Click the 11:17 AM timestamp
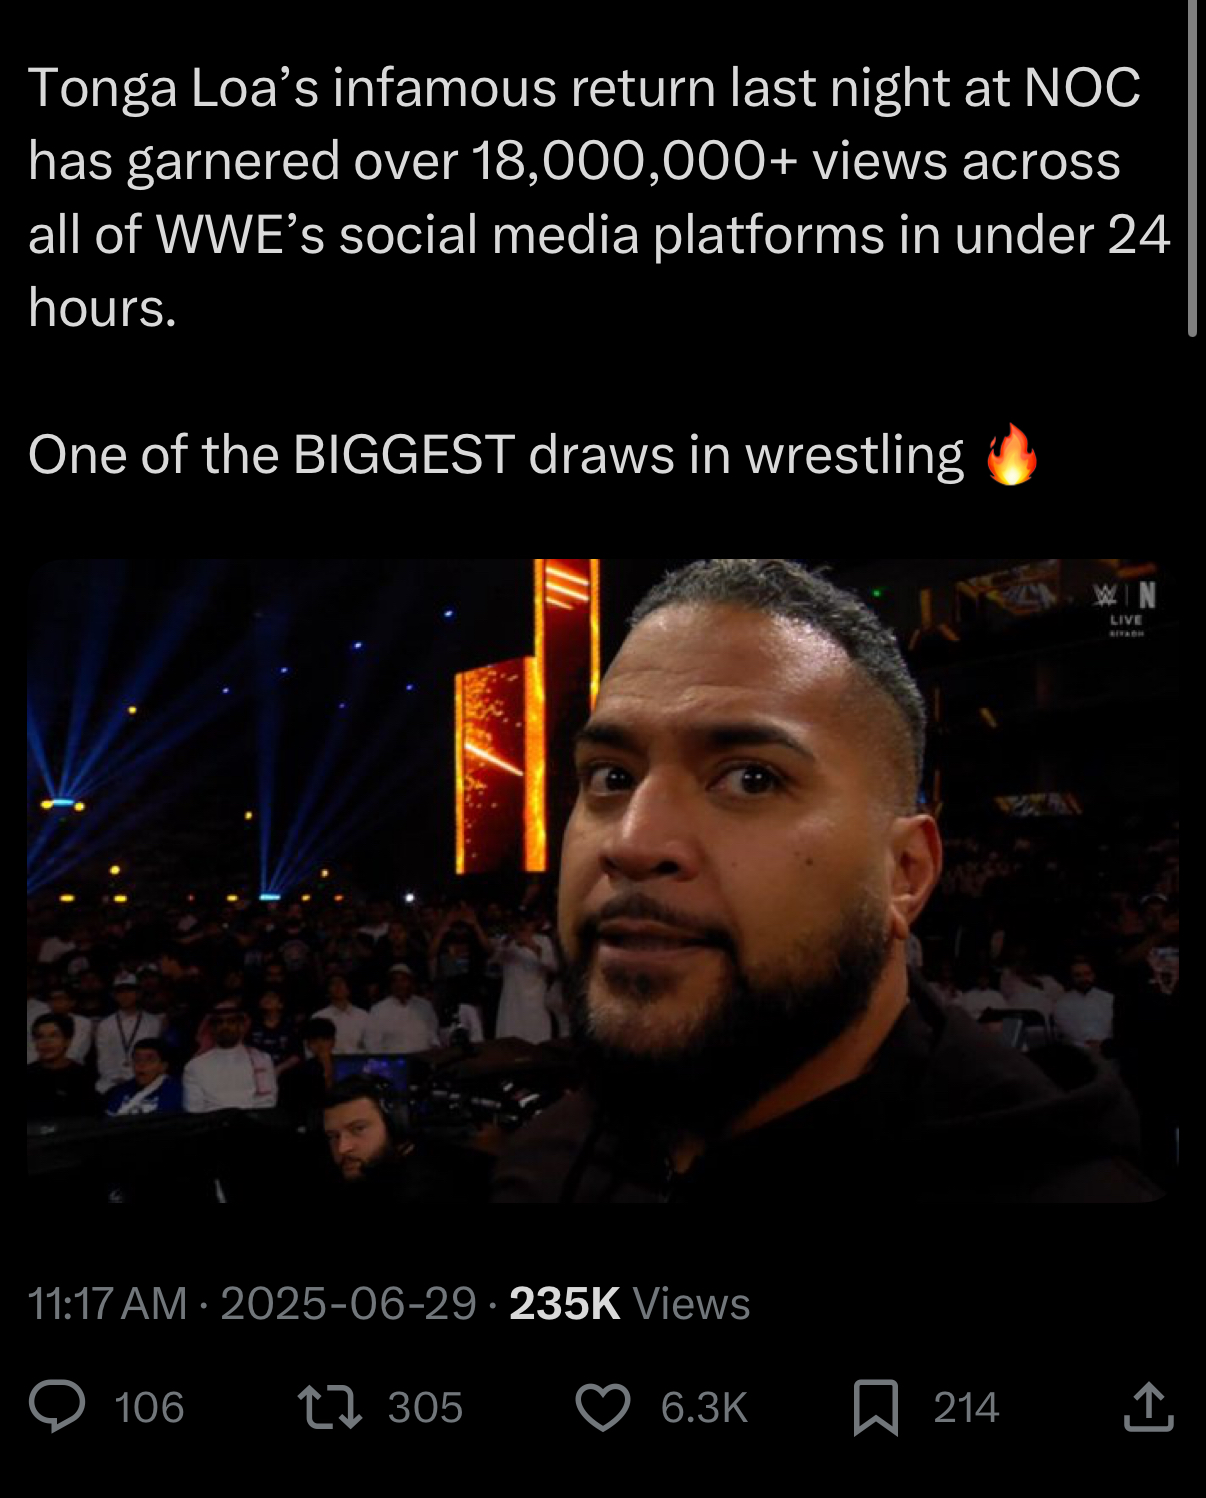The width and height of the screenshot is (1206, 1498). (107, 1304)
